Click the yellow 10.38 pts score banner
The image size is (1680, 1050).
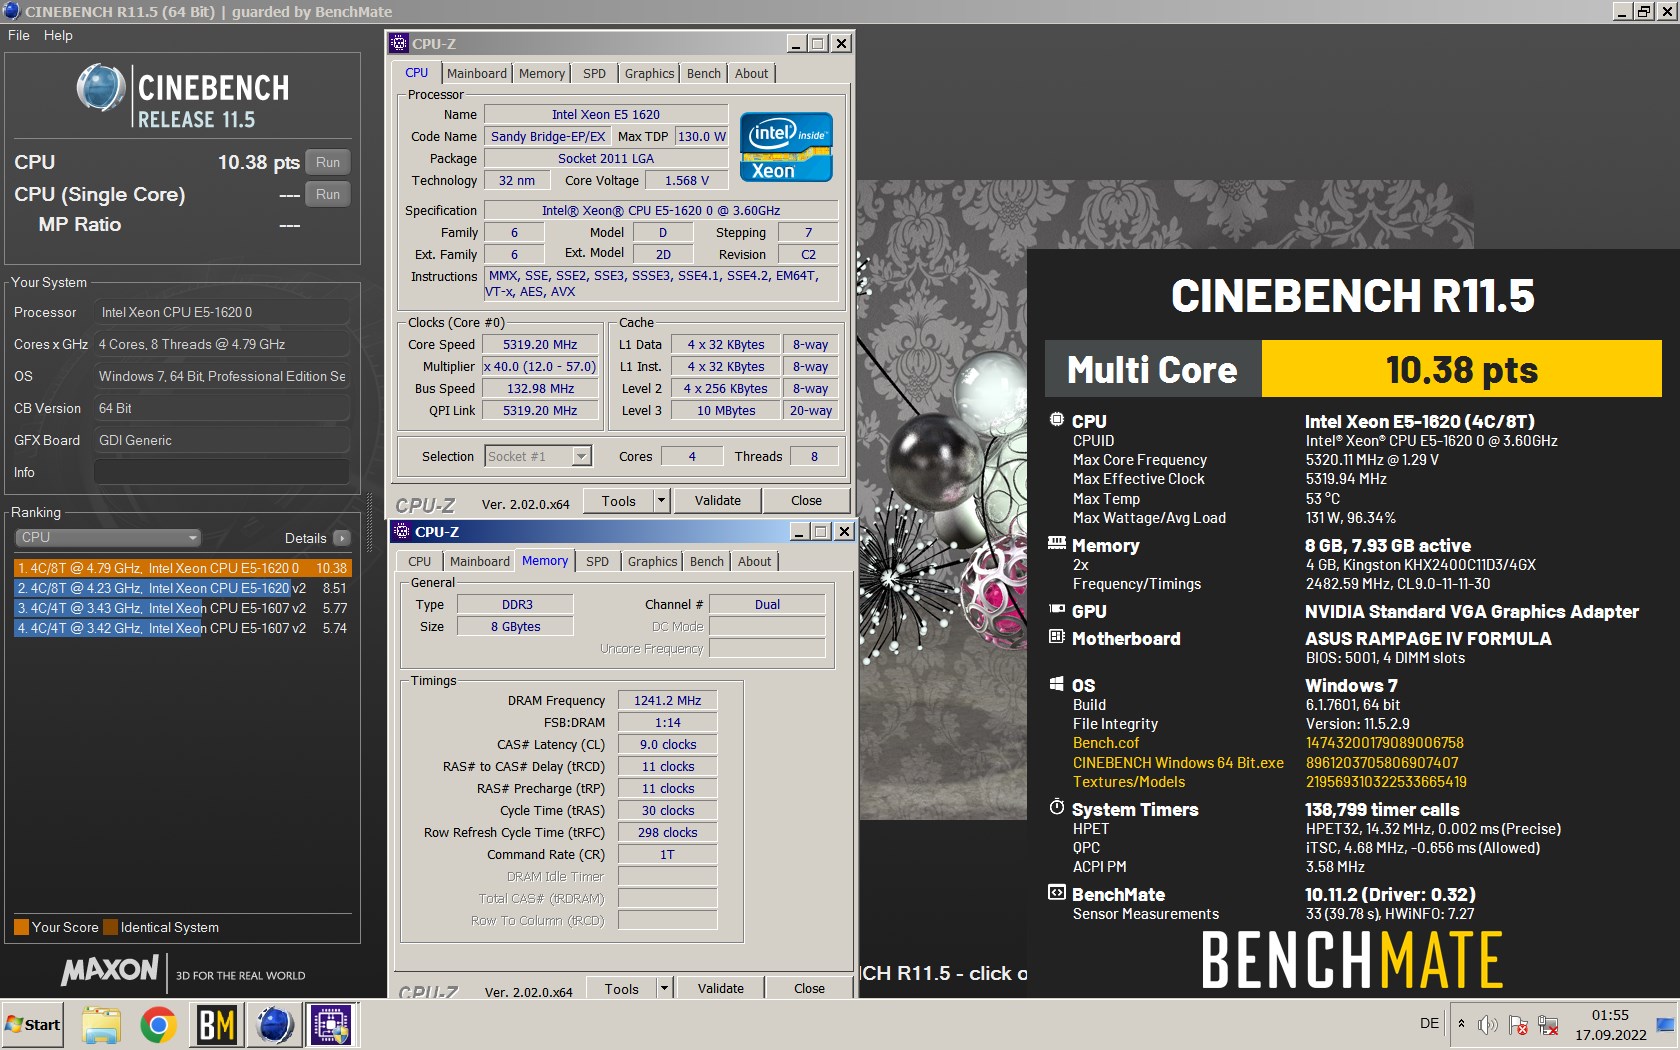point(1461,369)
